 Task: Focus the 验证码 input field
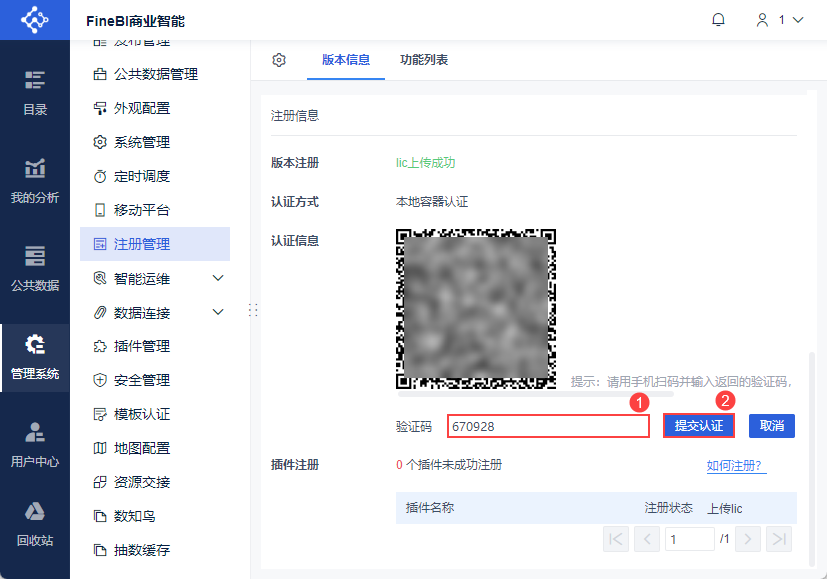tap(549, 426)
